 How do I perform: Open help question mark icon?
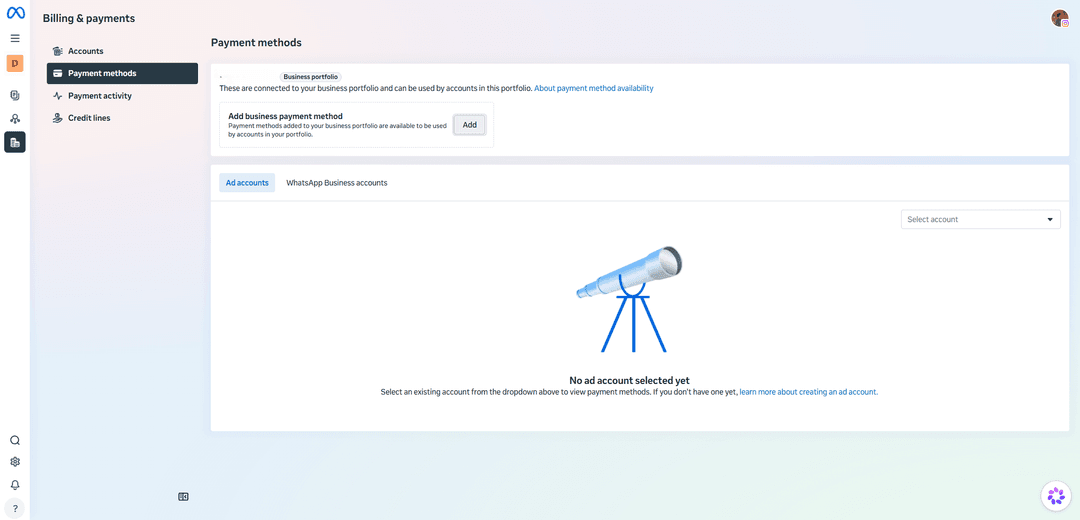click(x=15, y=508)
